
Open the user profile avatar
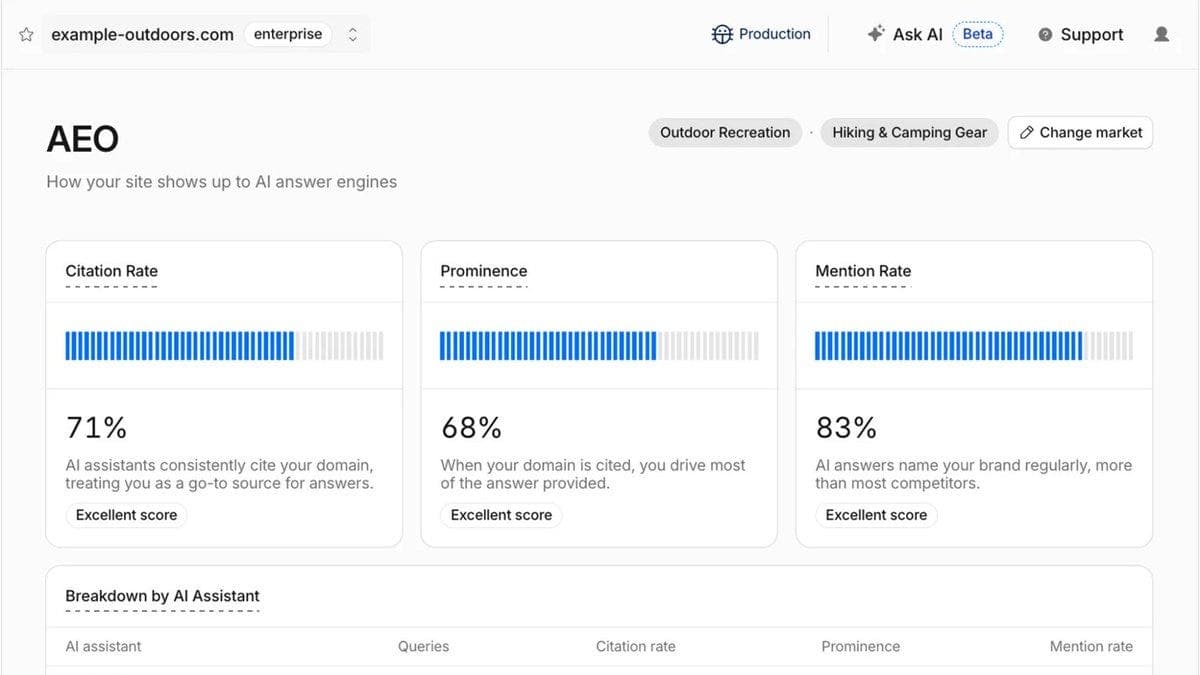tap(1161, 34)
